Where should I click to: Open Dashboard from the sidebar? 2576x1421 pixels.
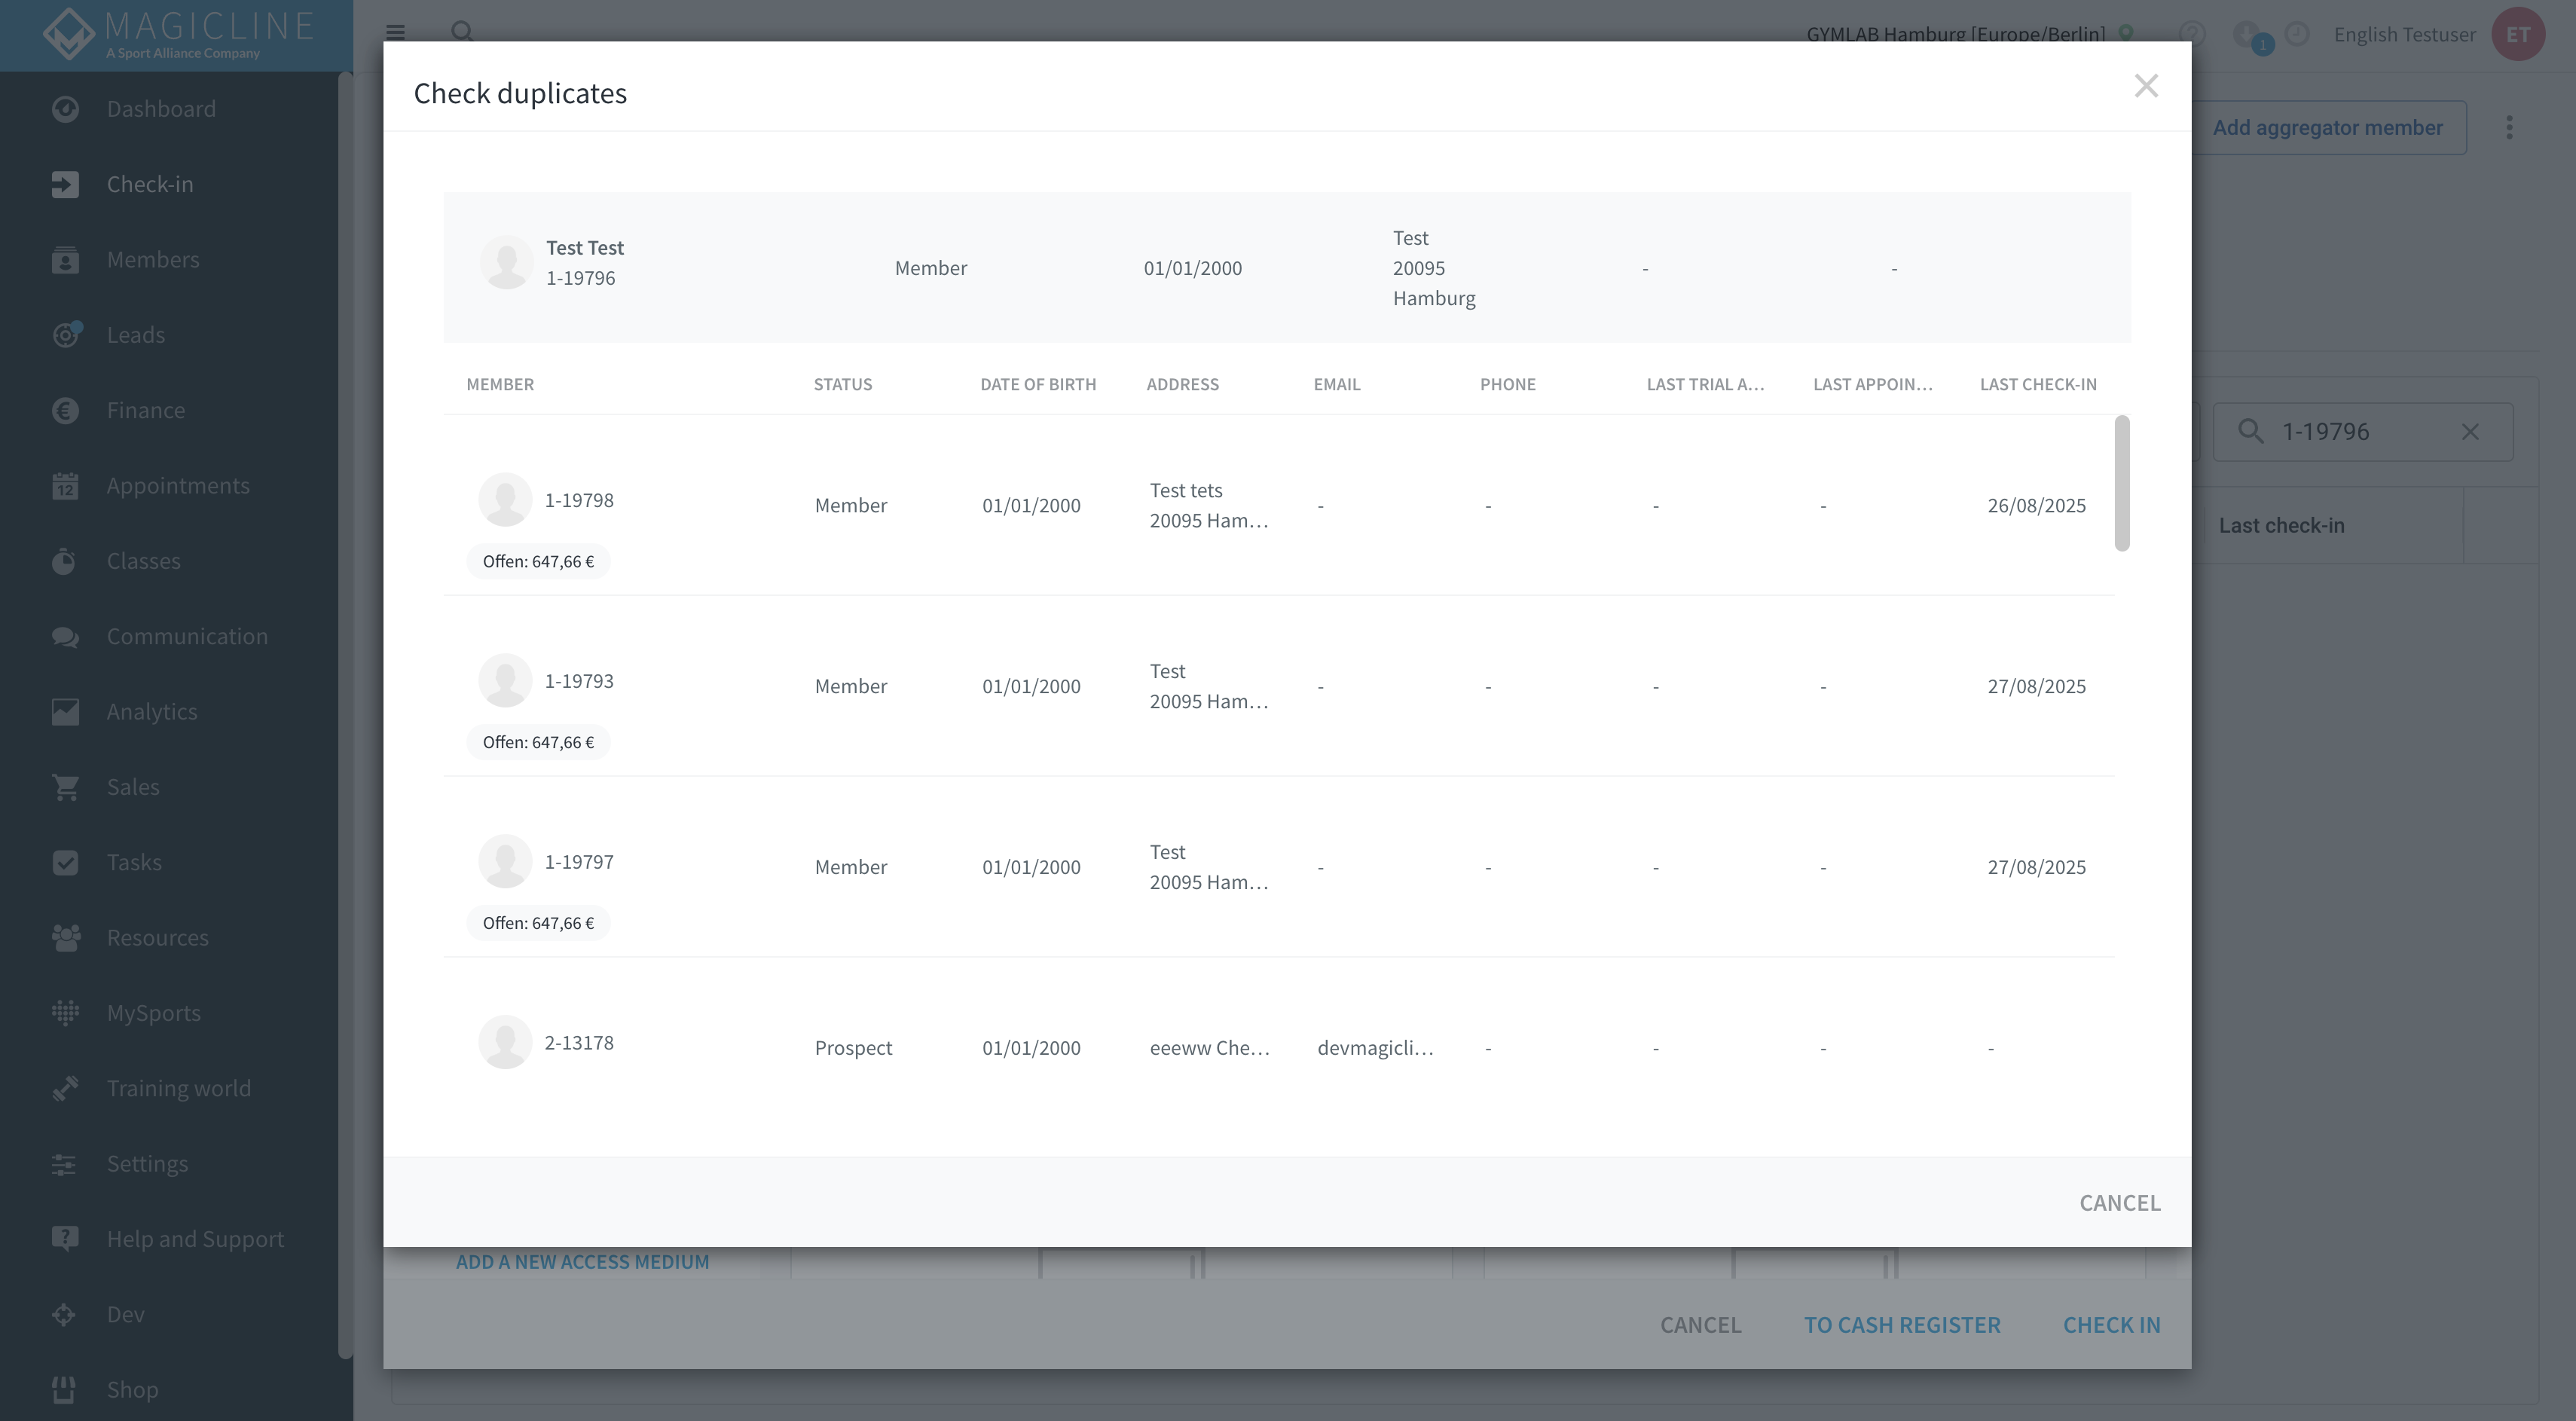tap(160, 108)
